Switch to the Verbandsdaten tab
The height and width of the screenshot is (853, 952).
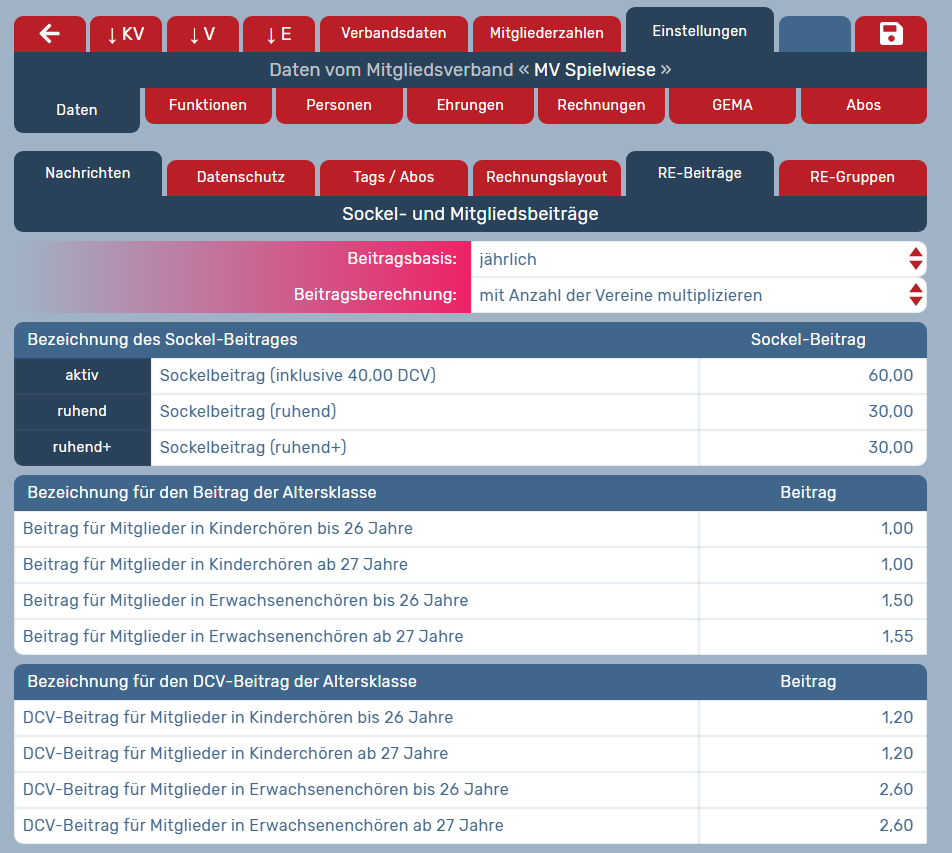394,34
